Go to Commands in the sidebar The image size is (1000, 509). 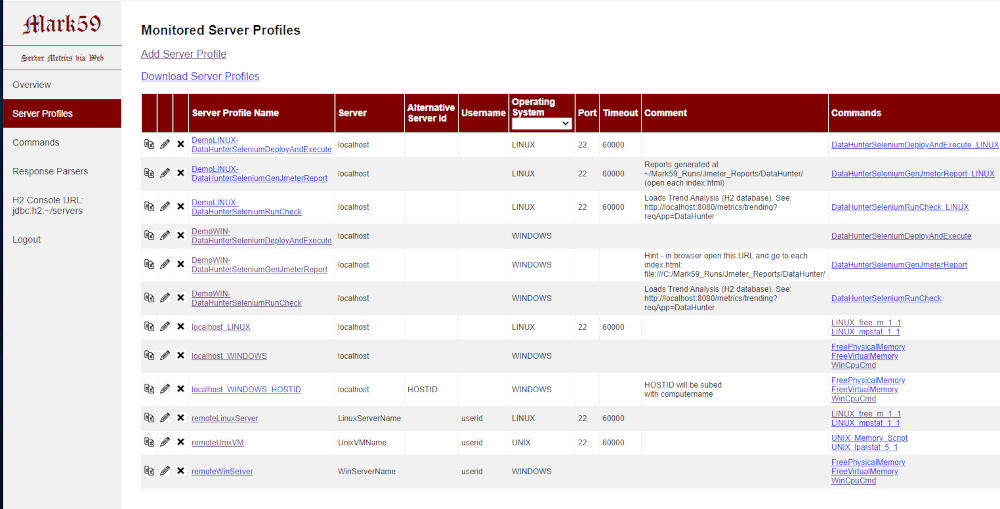coord(36,143)
